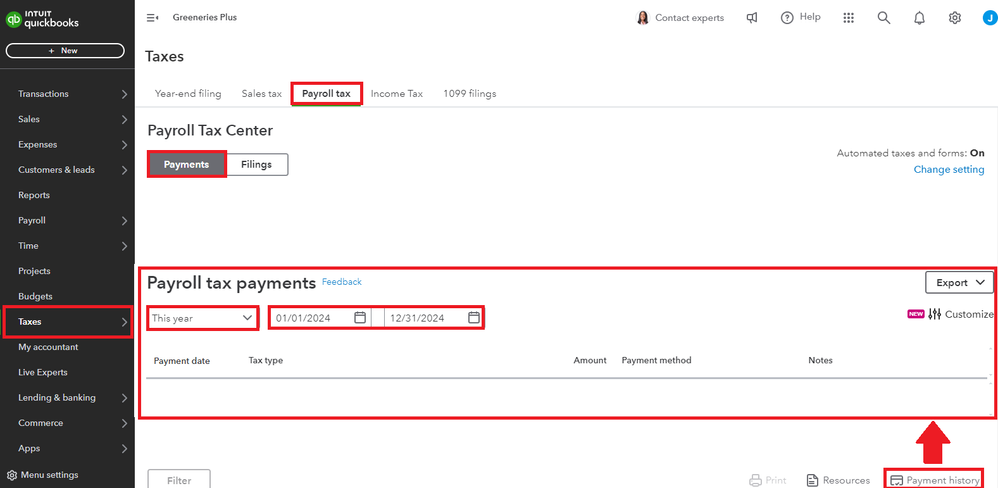Sort by Tax type column header

tap(265, 360)
